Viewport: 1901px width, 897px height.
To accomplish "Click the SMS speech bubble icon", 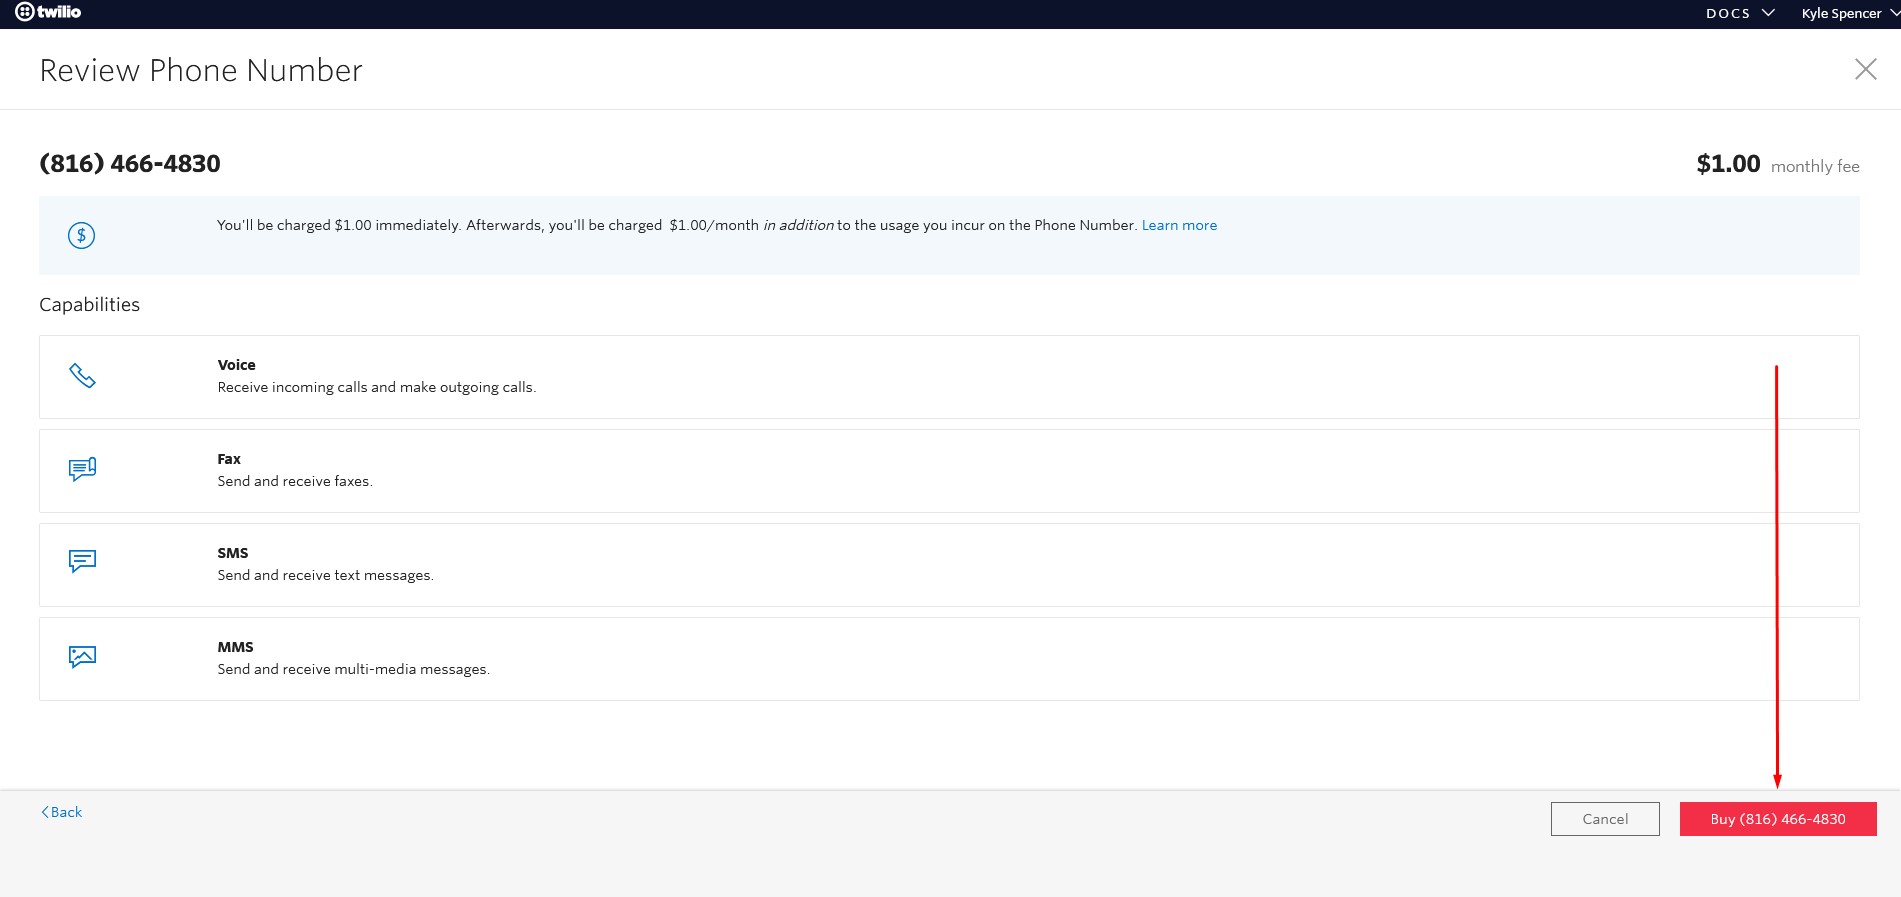I will 82,561.
